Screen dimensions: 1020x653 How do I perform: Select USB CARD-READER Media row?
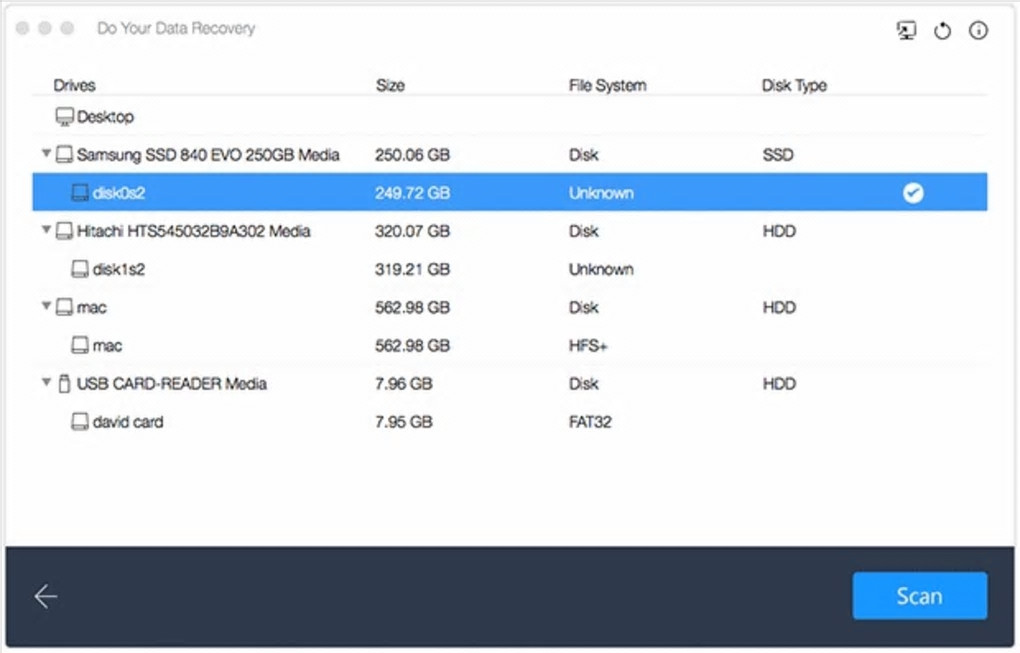509,384
